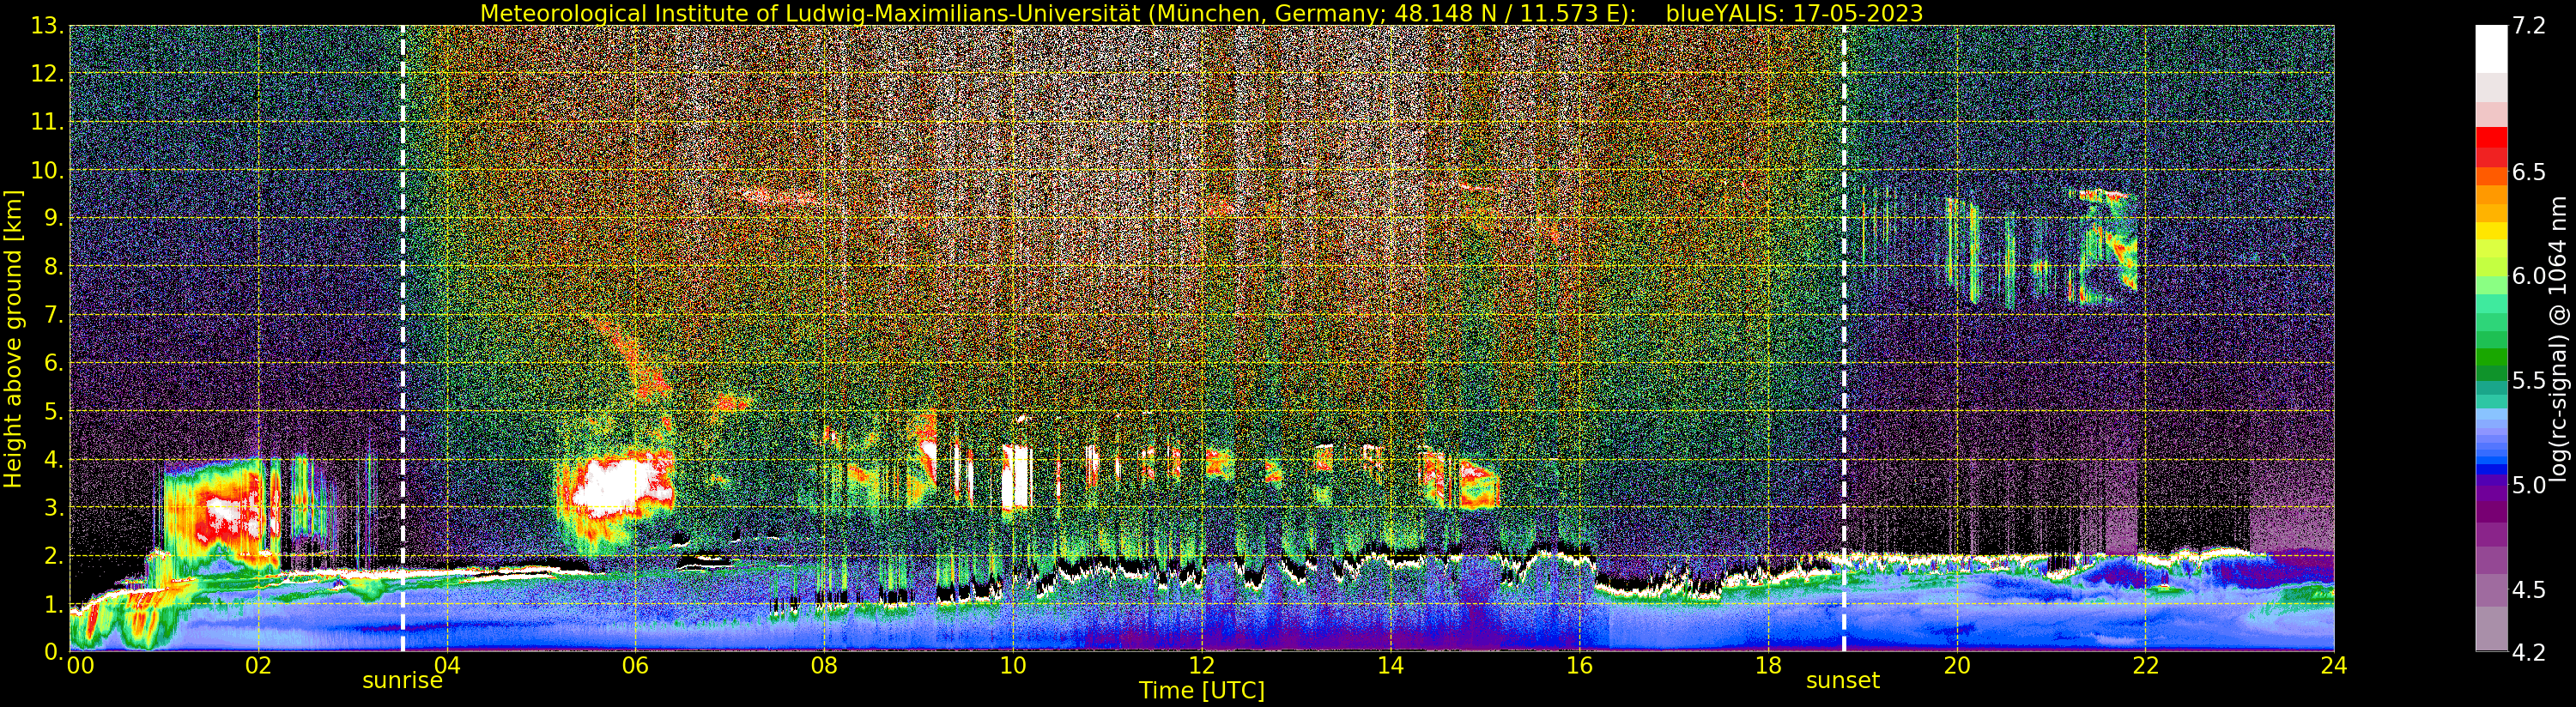Click the '10' time tick label
The height and width of the screenshot is (707, 2576).
tap(1013, 666)
